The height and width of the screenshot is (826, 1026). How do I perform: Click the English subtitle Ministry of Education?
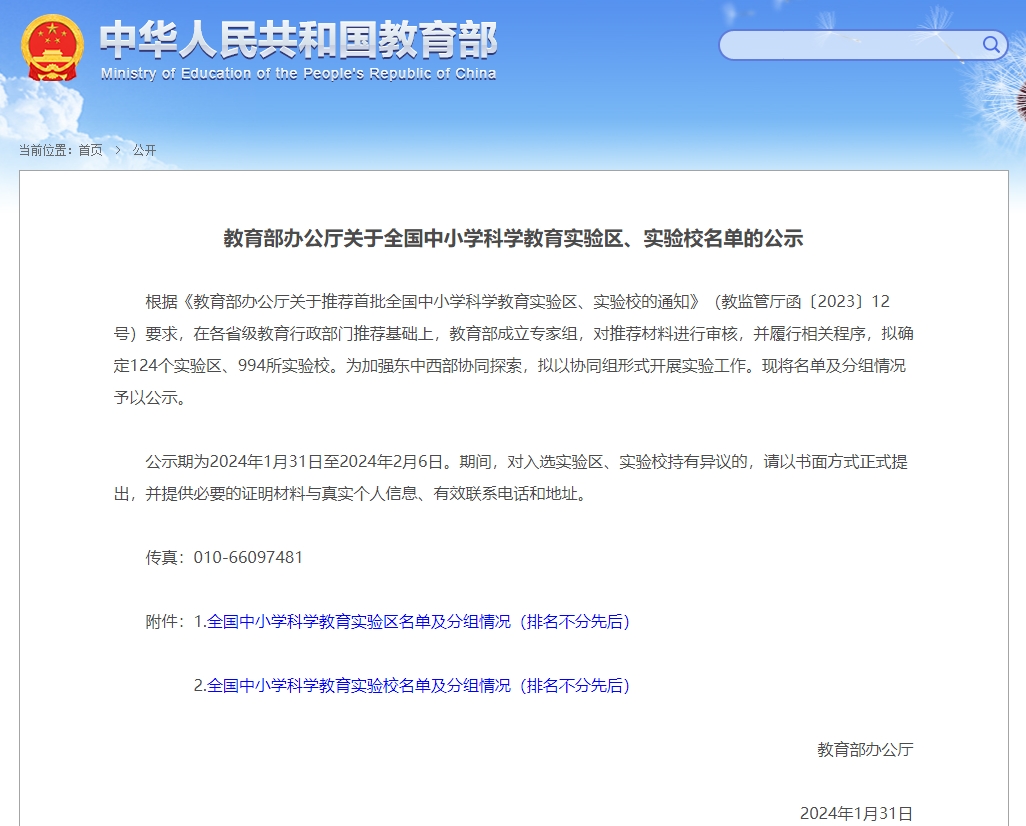pyautogui.click(x=298, y=73)
